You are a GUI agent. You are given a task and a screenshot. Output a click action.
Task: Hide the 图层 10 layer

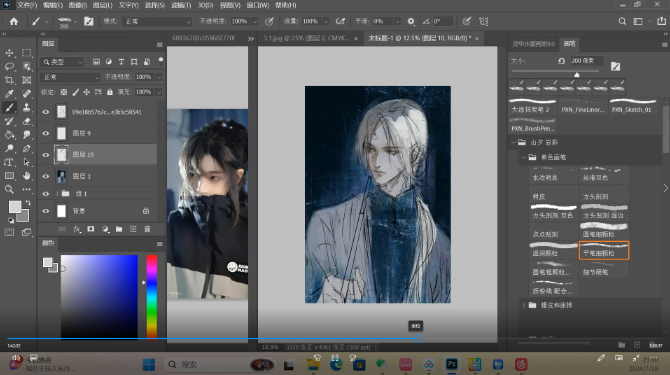(46, 155)
